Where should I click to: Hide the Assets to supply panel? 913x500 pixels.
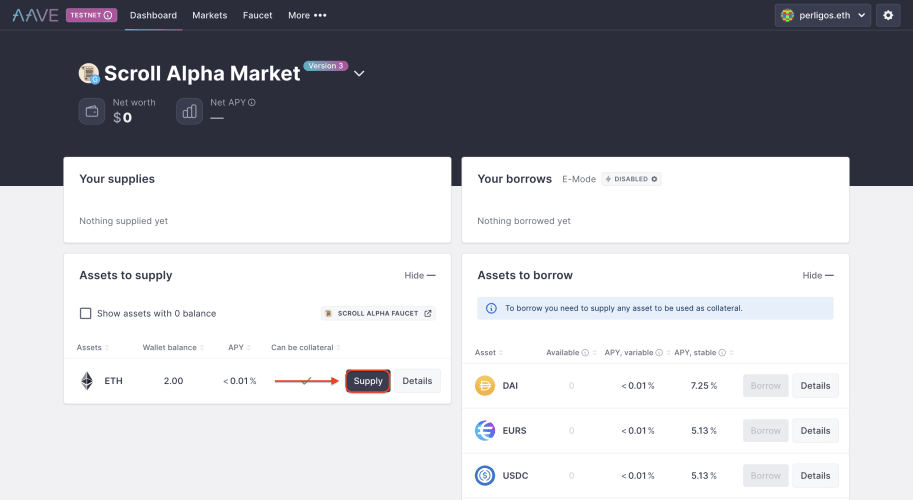coord(420,275)
